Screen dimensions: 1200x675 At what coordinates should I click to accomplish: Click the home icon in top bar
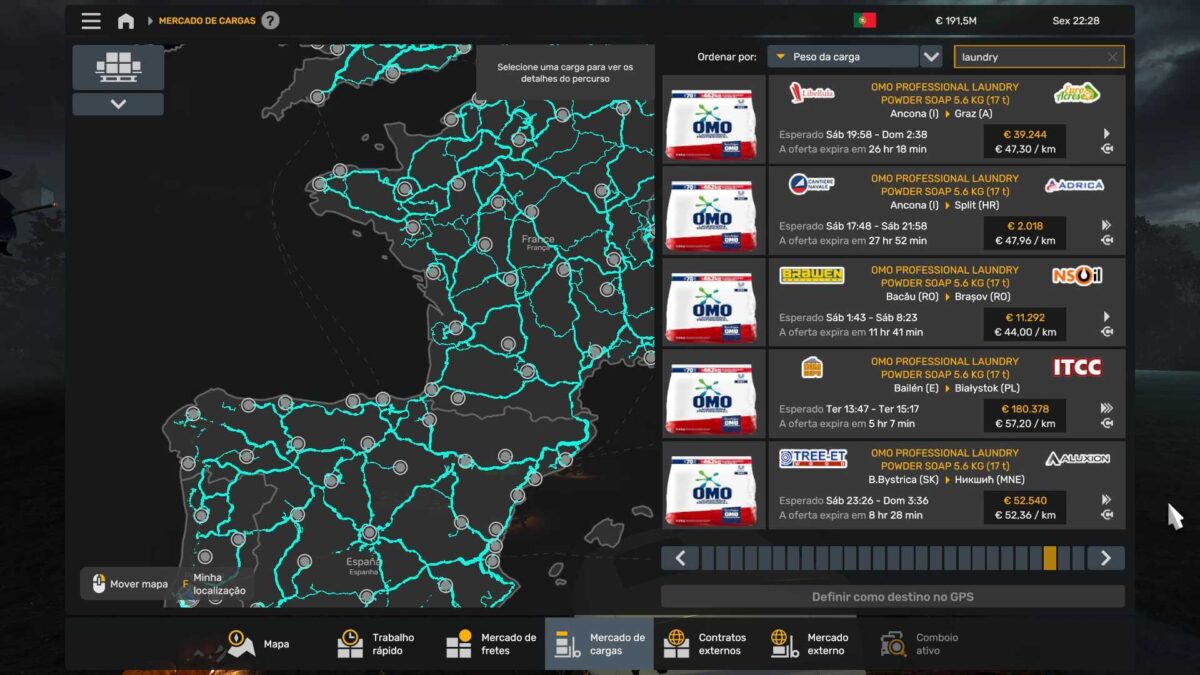point(126,21)
